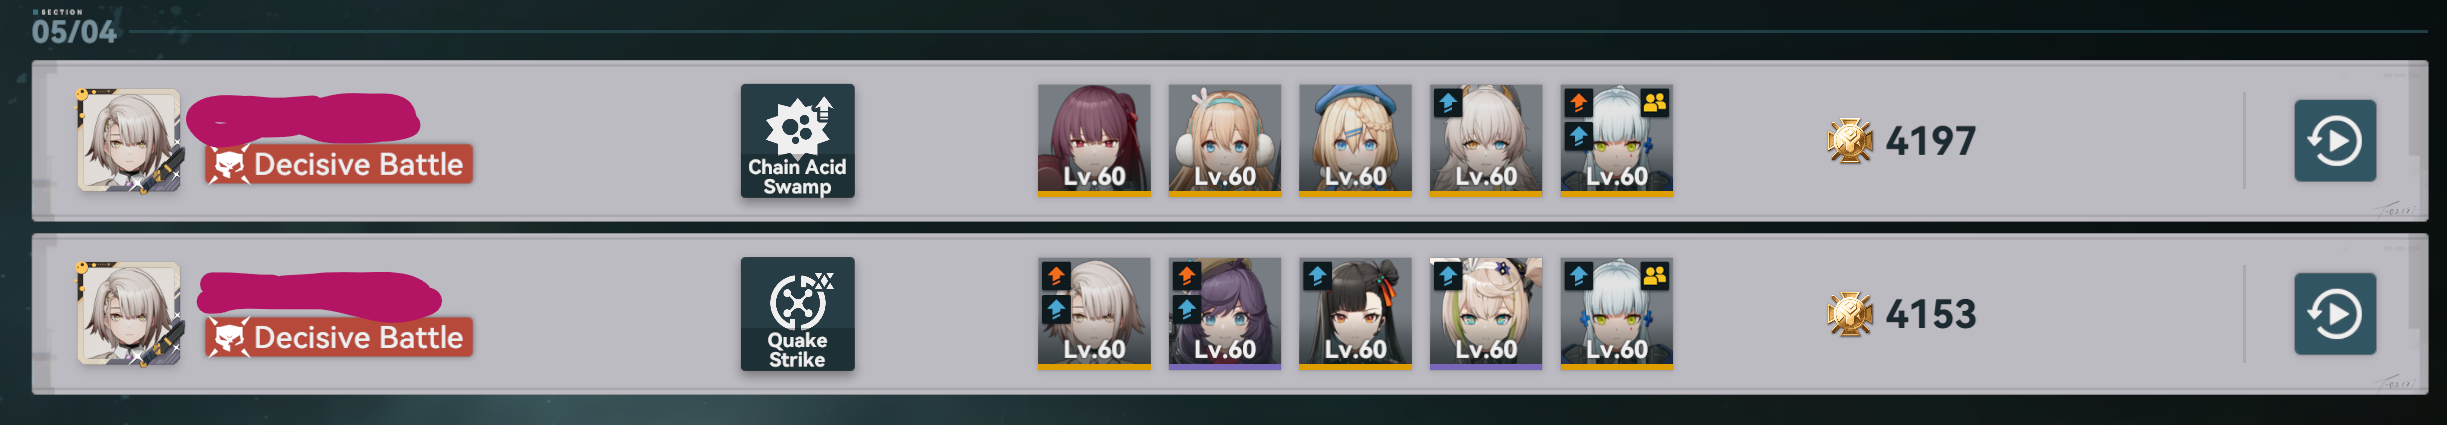Open the Quake Strike buff icon
Viewport: 2447px width, 425px height.
pos(797,314)
